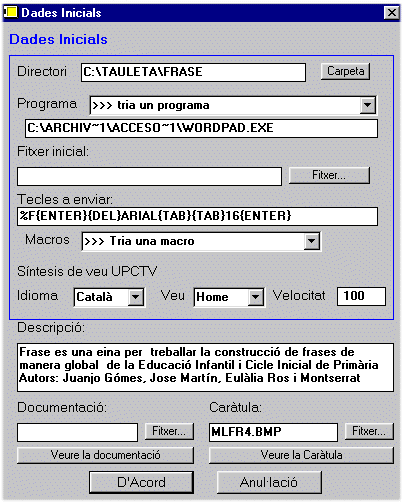Click the empty Fitxer inicial field
Screen dimensions: 403x502
[149, 176]
